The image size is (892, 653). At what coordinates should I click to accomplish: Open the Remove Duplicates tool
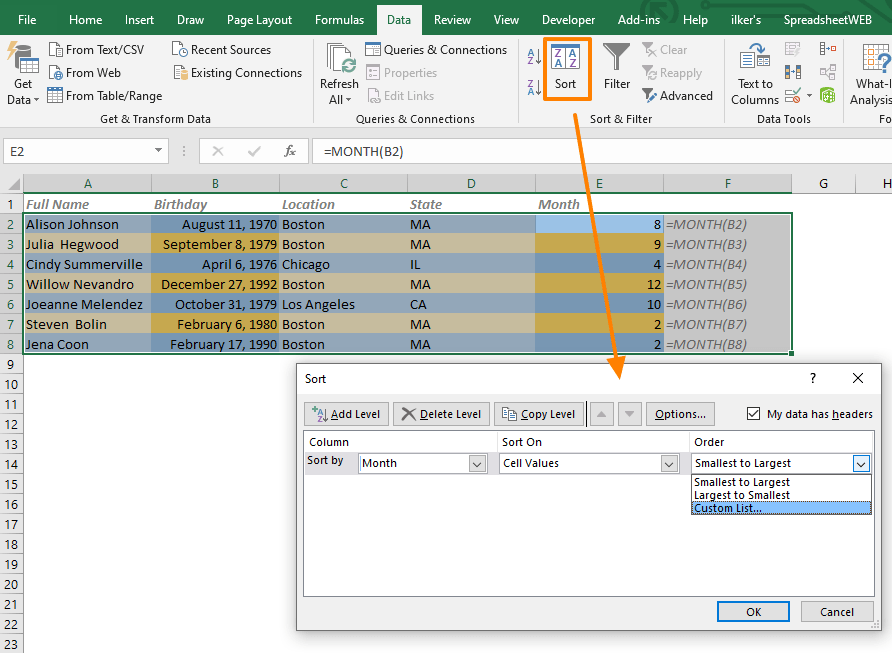click(793, 70)
